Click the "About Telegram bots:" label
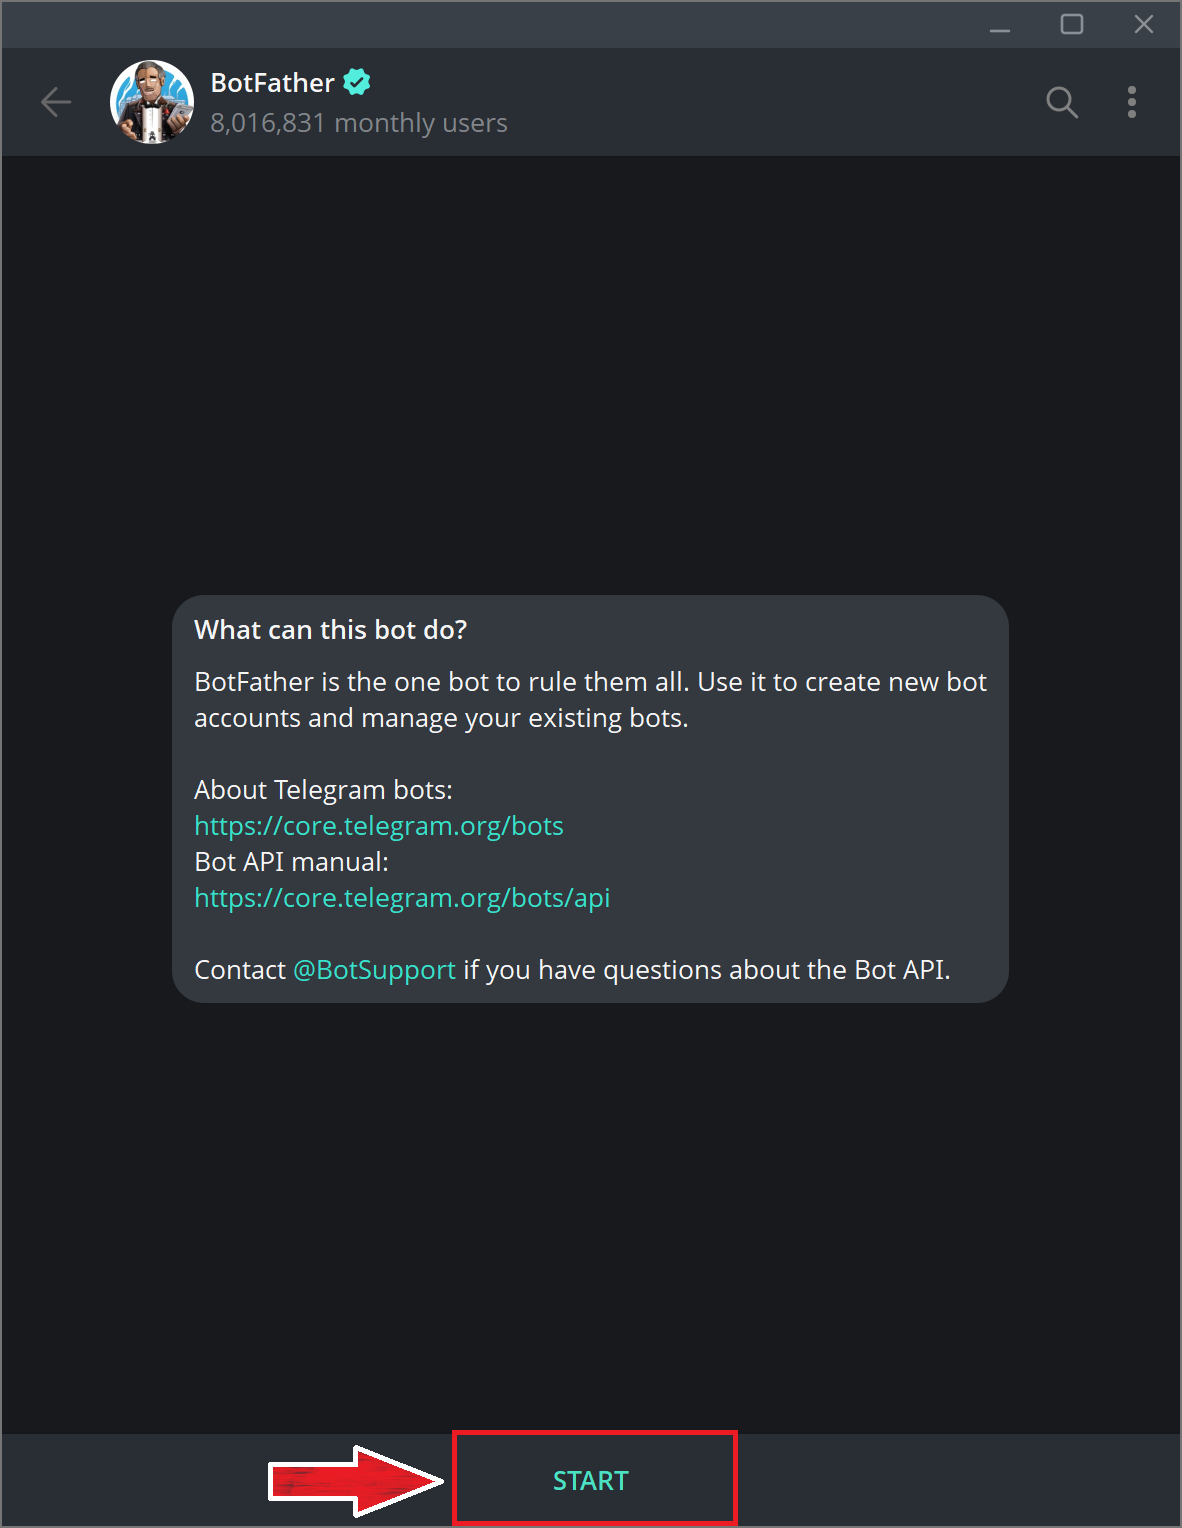Image resolution: width=1182 pixels, height=1528 pixels. 323,790
